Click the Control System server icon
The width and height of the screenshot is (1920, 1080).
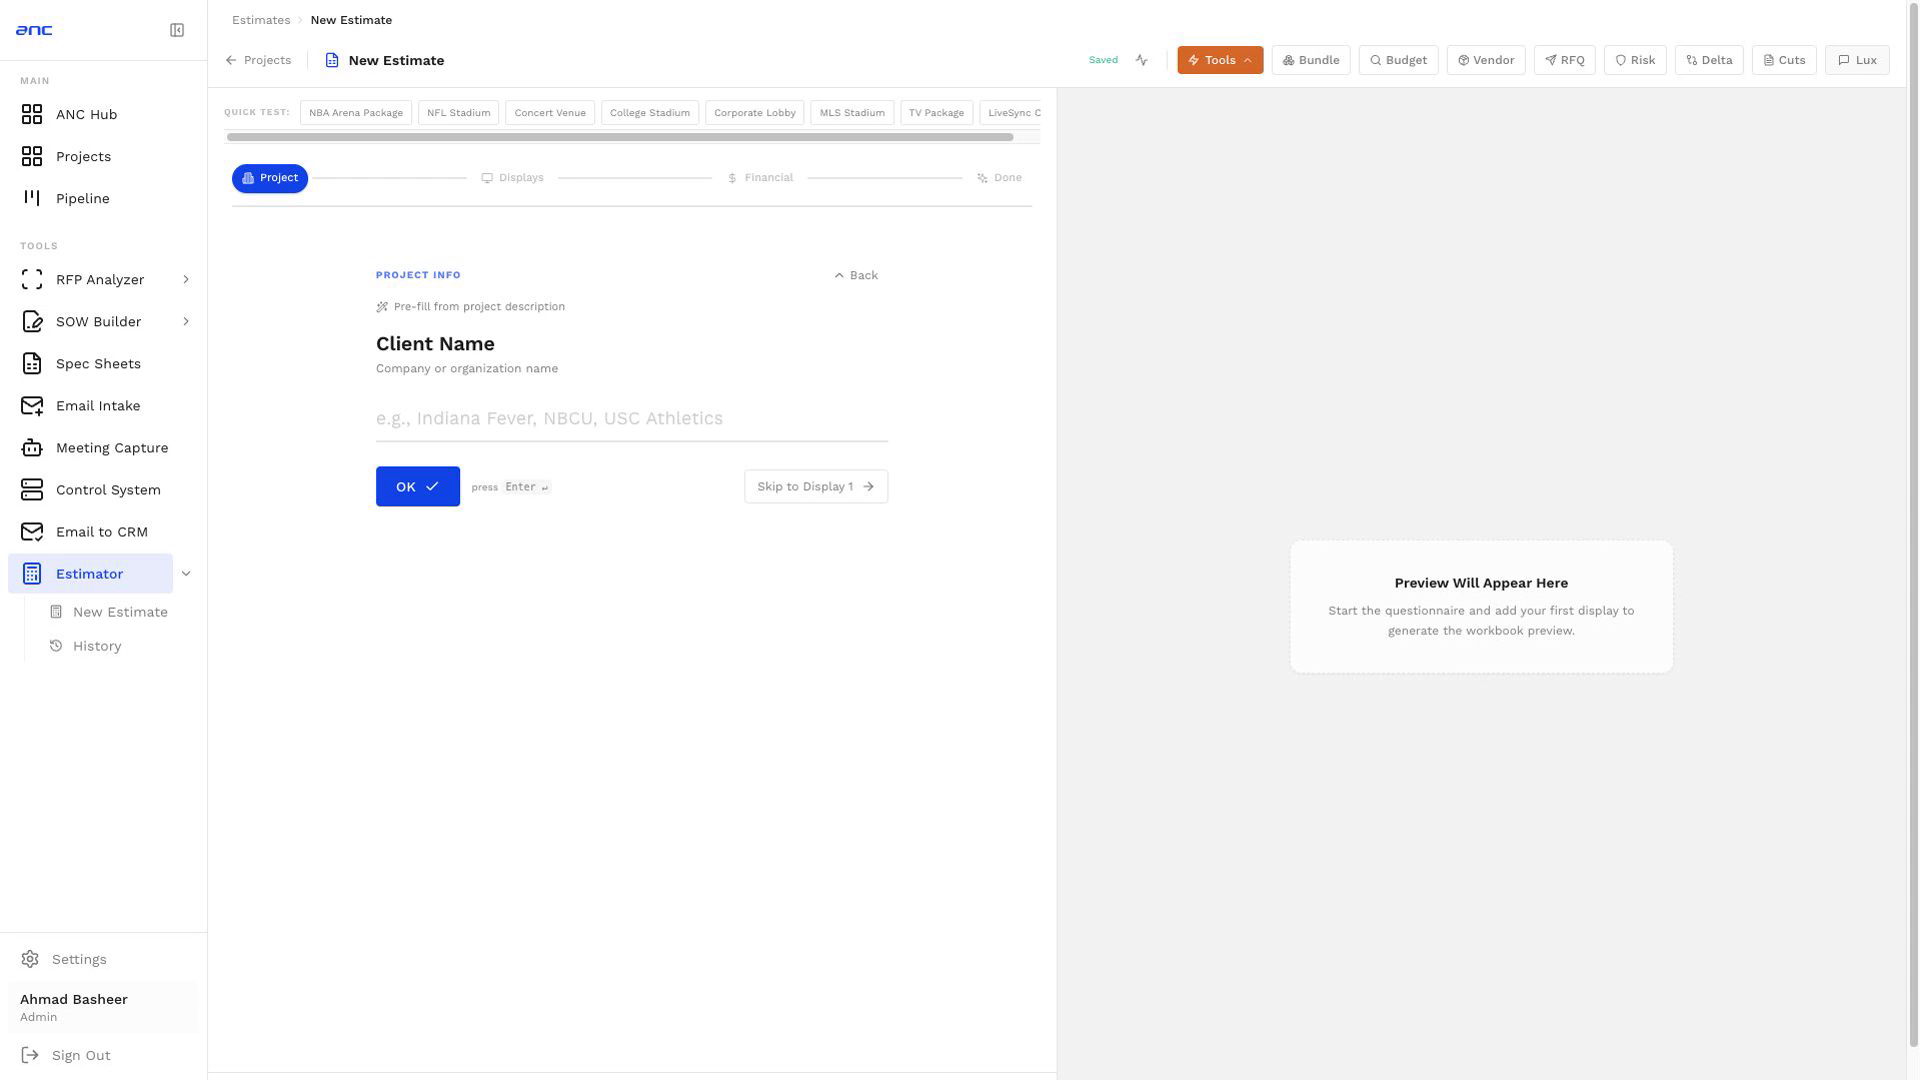pyautogui.click(x=32, y=490)
